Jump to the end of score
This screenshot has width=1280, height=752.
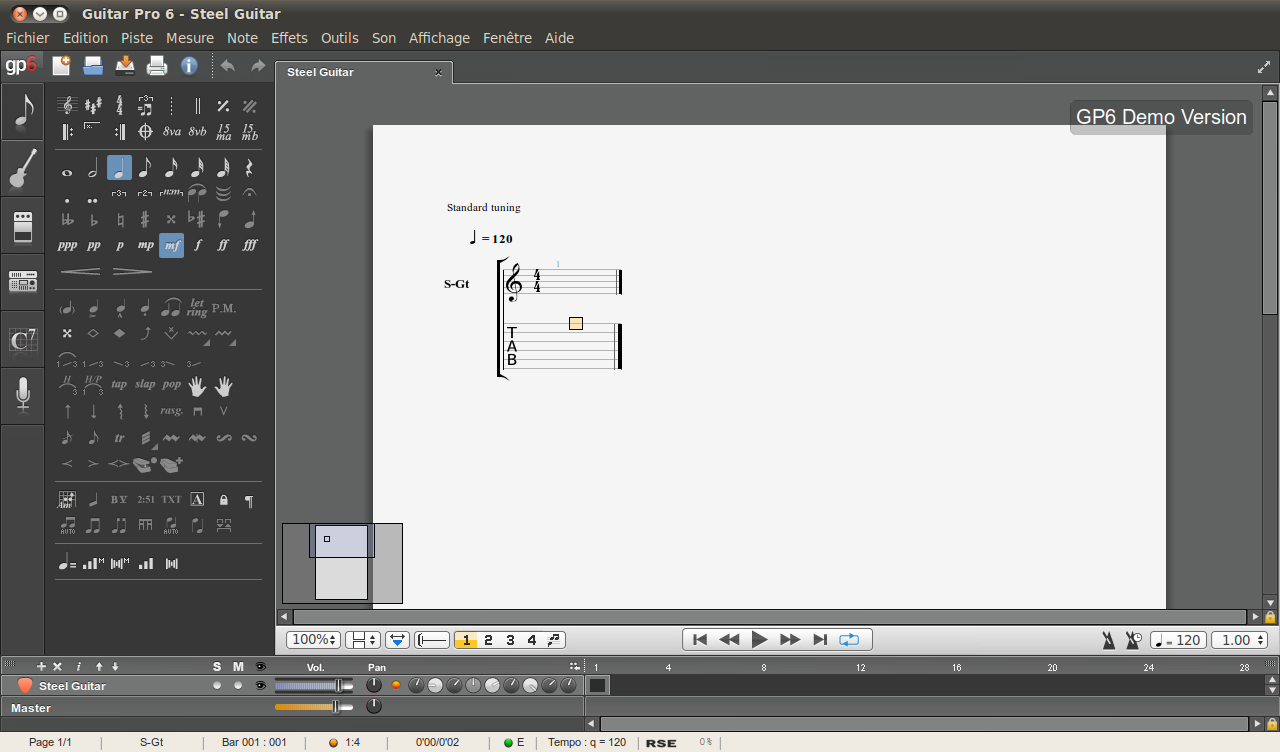820,640
